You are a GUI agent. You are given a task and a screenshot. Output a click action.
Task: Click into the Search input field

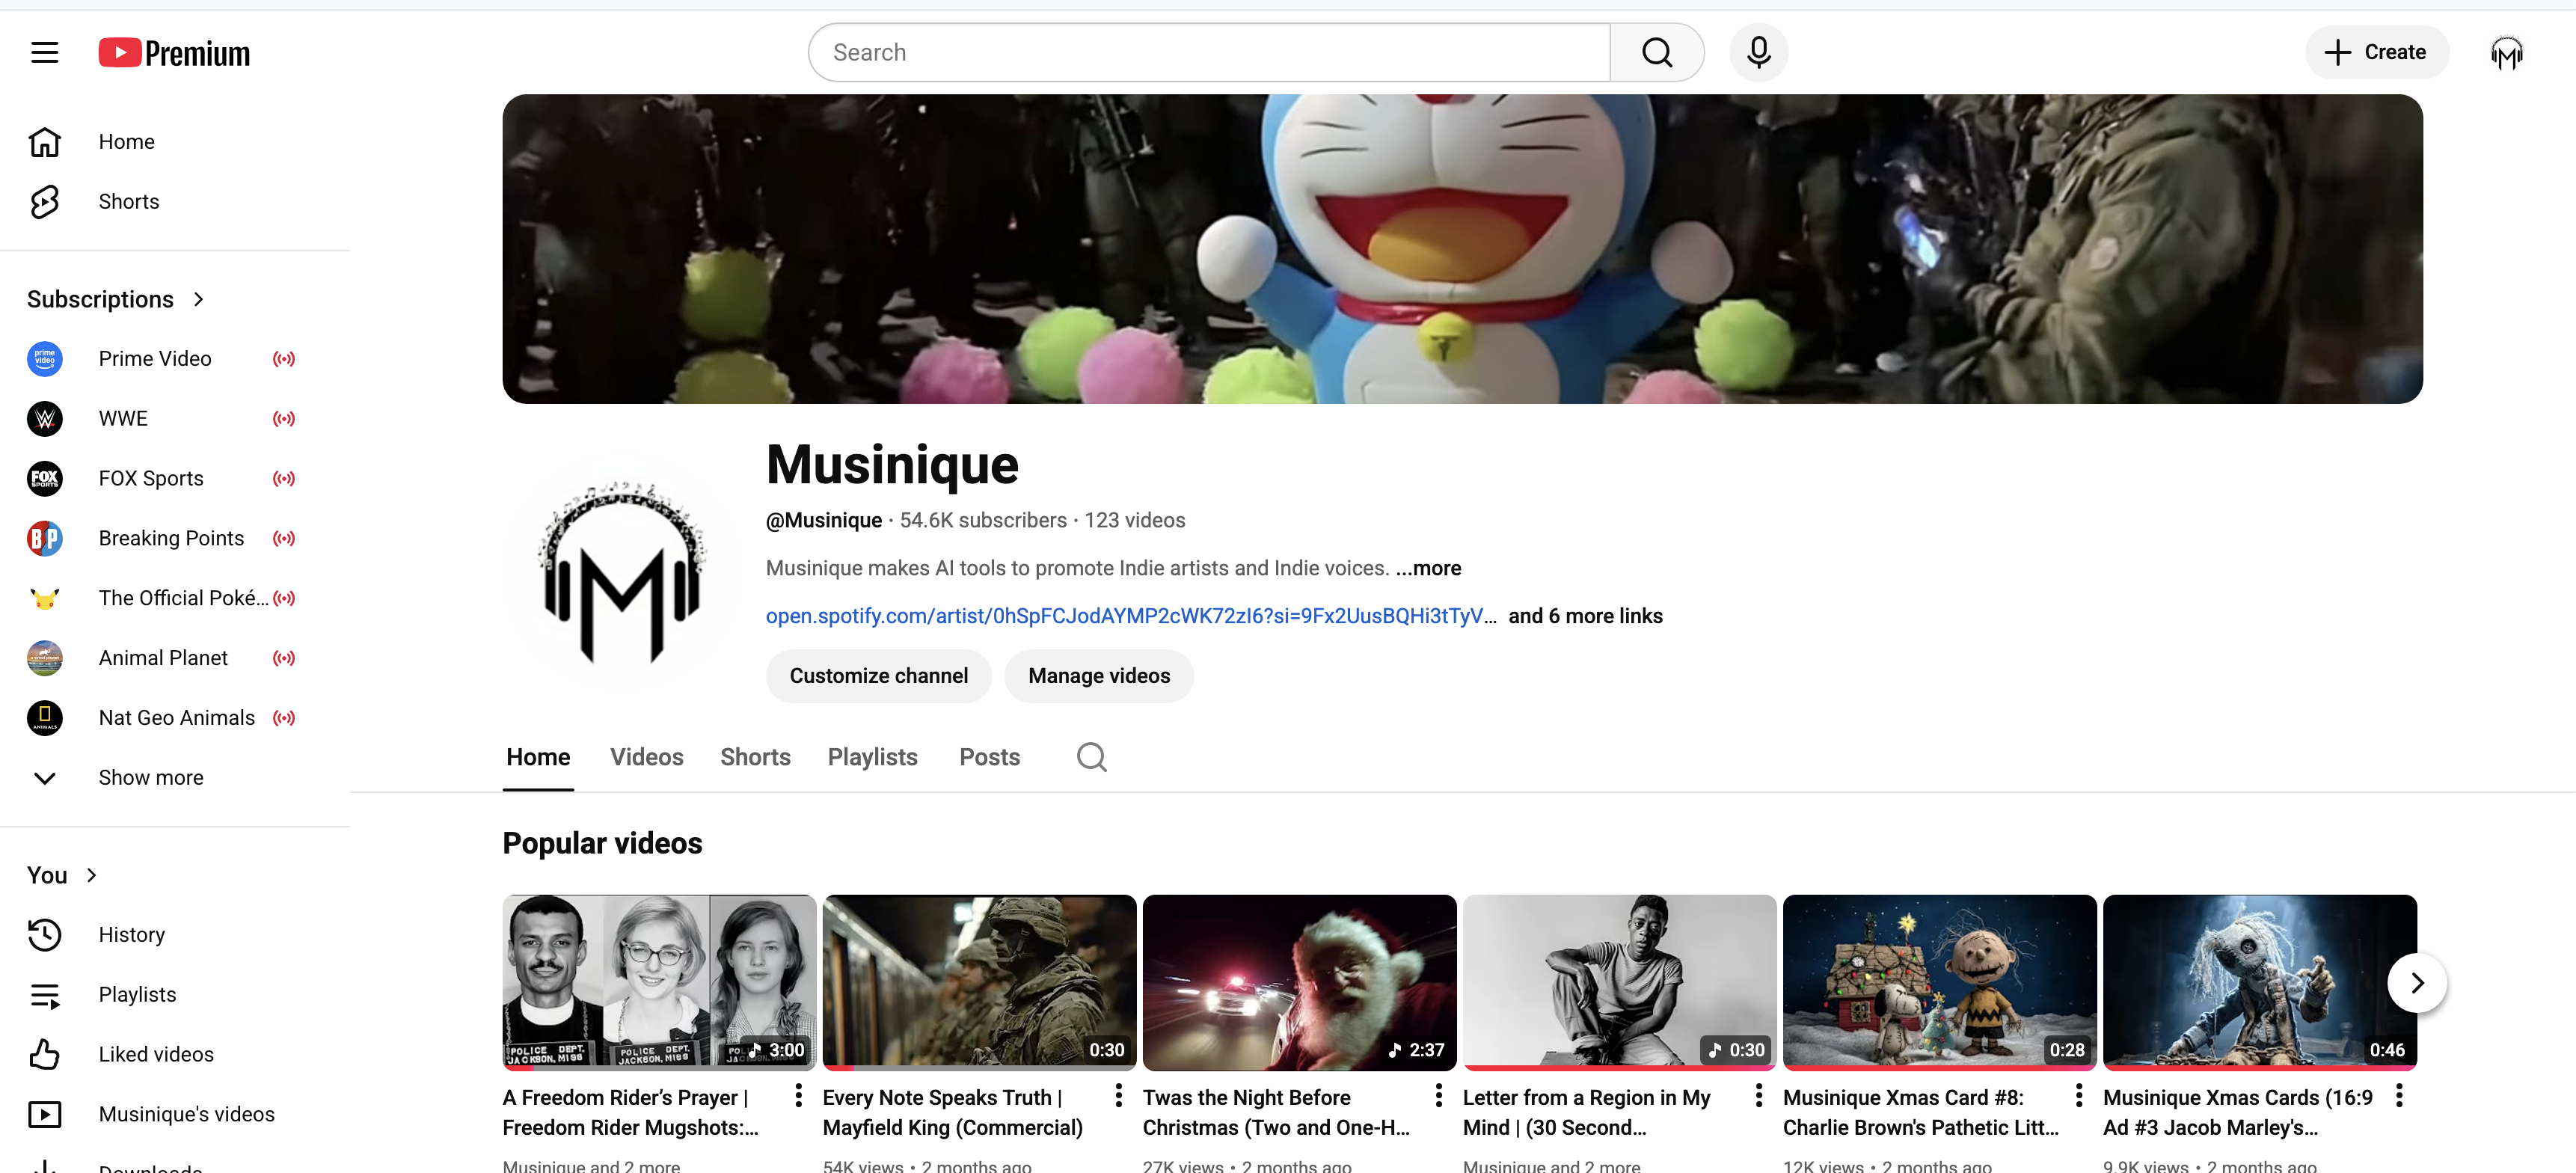(1210, 52)
